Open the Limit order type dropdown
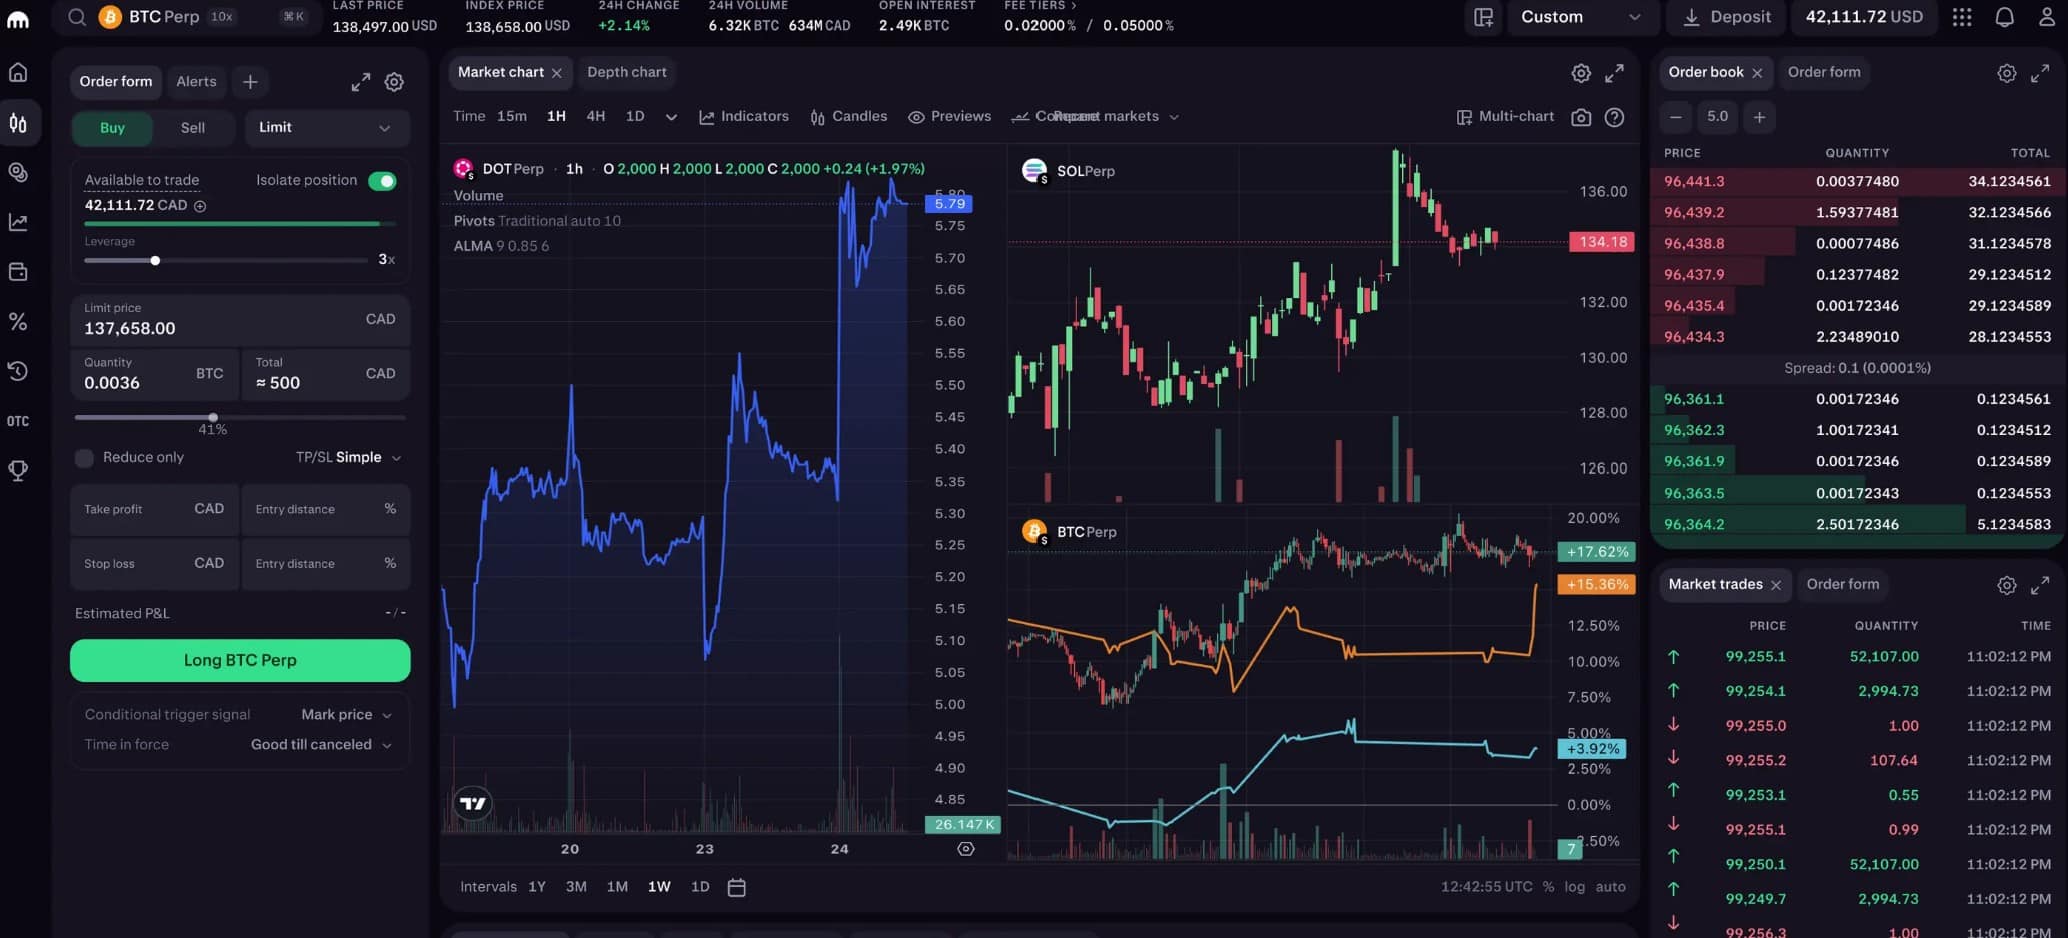The image size is (2068, 938). point(326,128)
